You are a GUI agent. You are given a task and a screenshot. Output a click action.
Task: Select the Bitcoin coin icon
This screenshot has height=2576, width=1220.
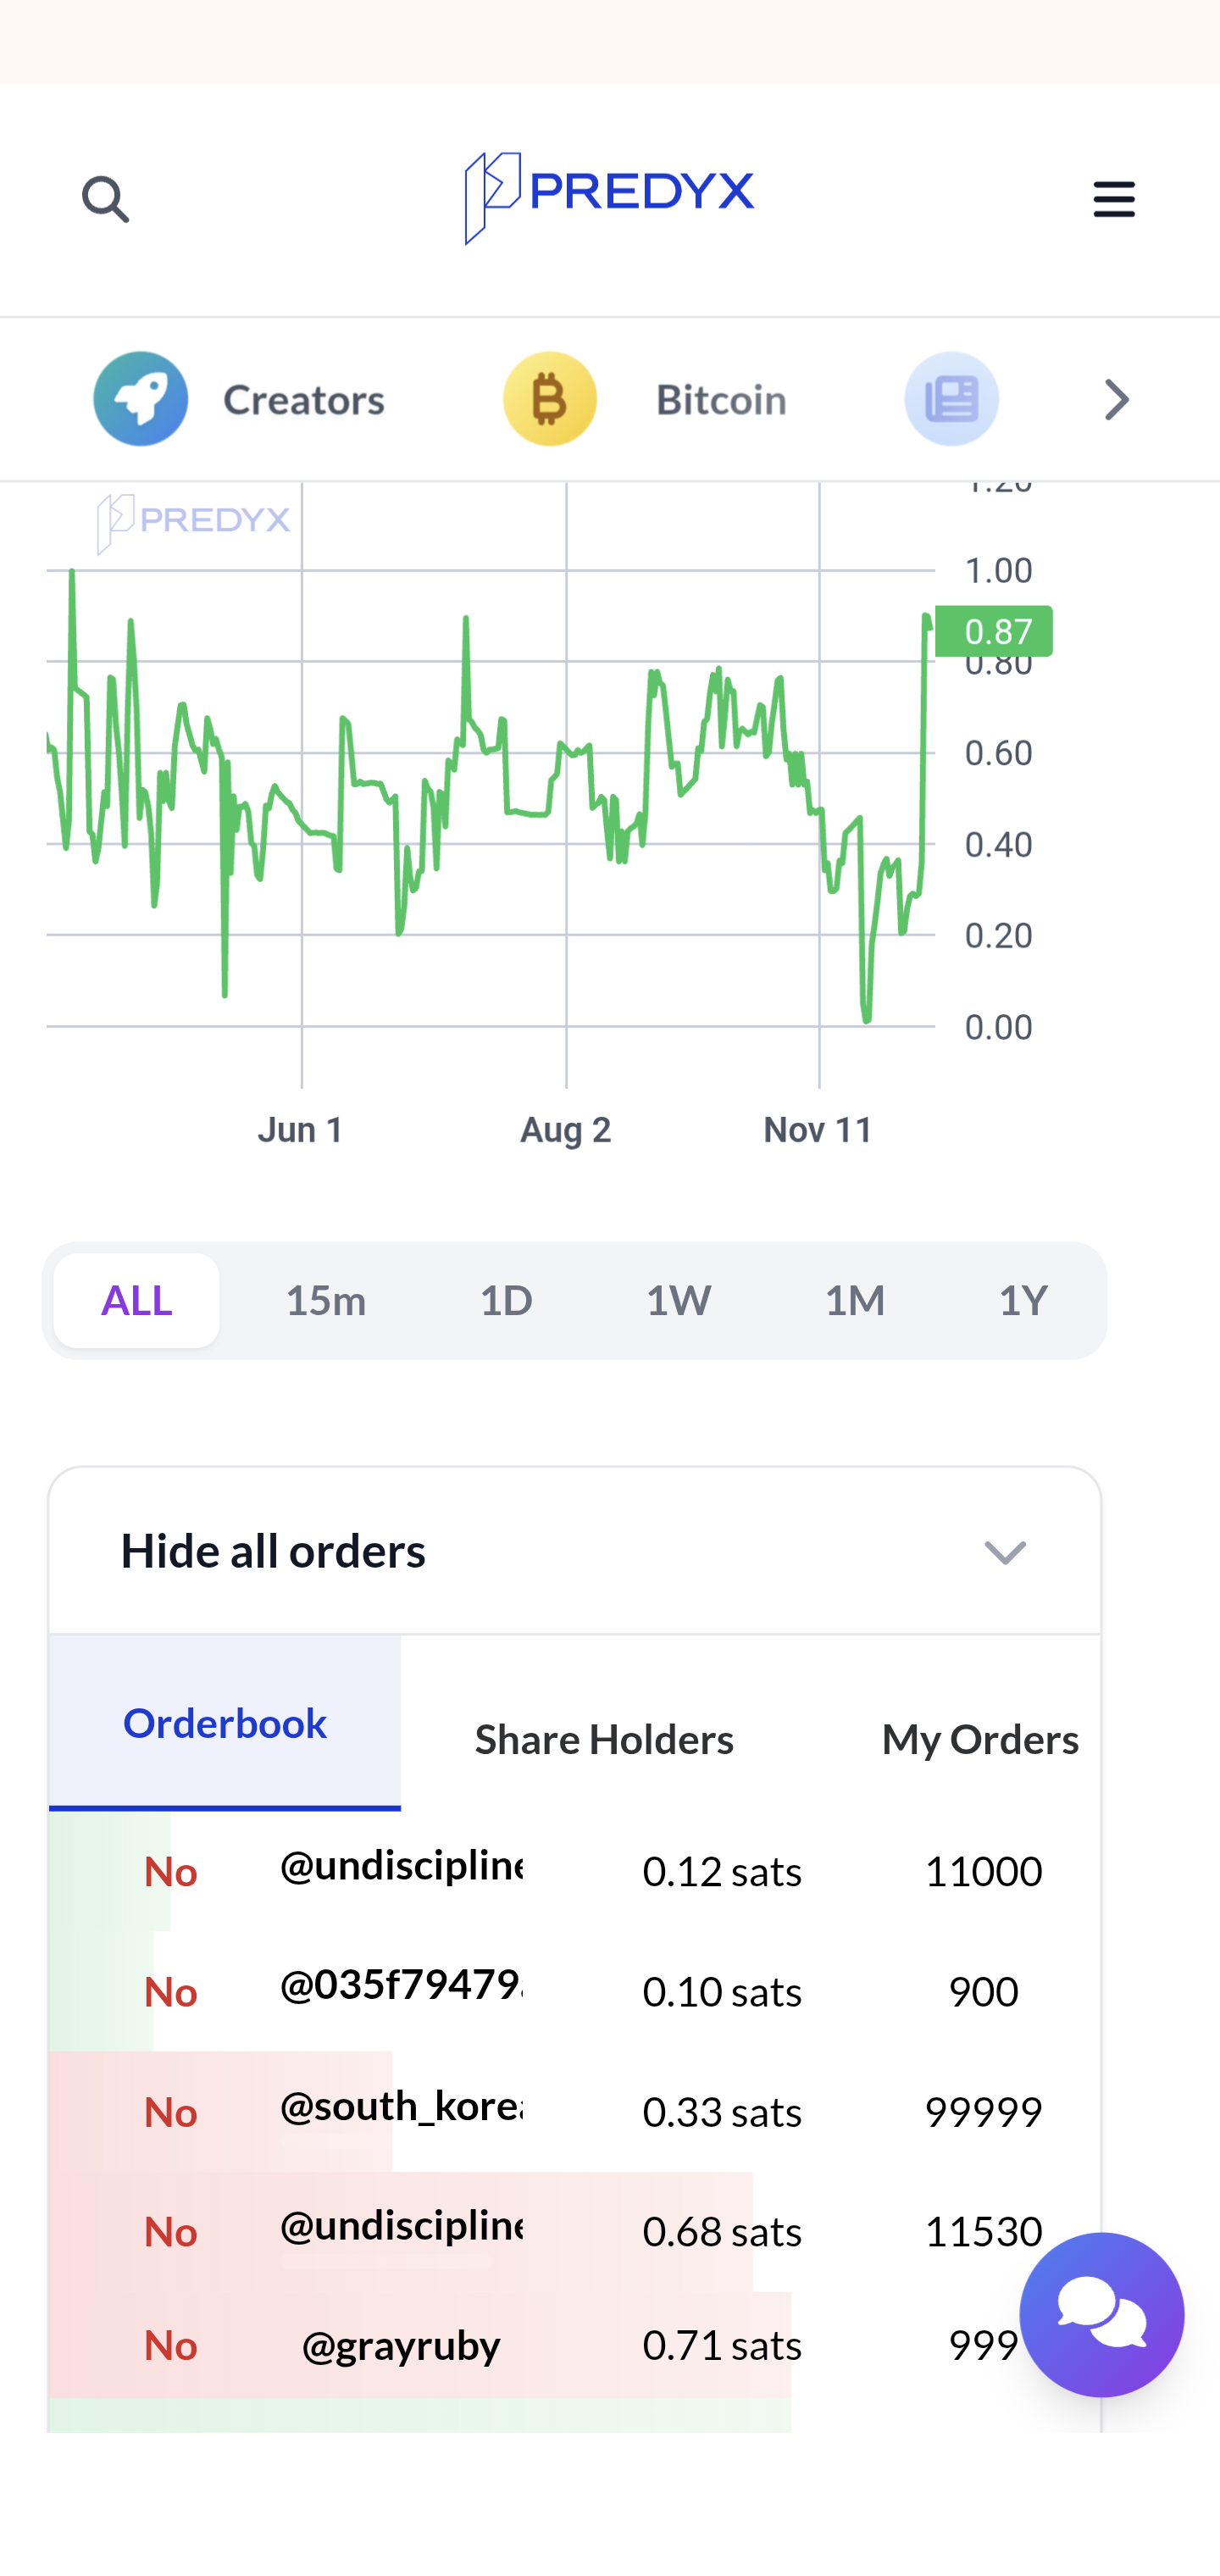point(550,399)
